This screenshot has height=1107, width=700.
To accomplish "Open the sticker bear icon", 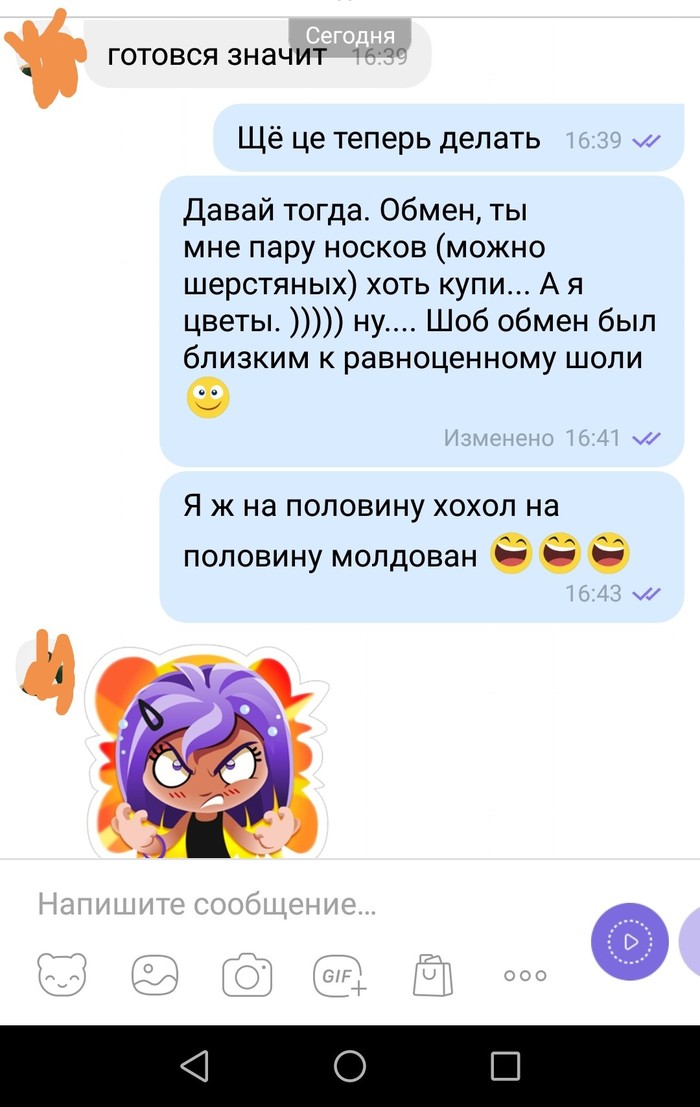I will [x=62, y=974].
